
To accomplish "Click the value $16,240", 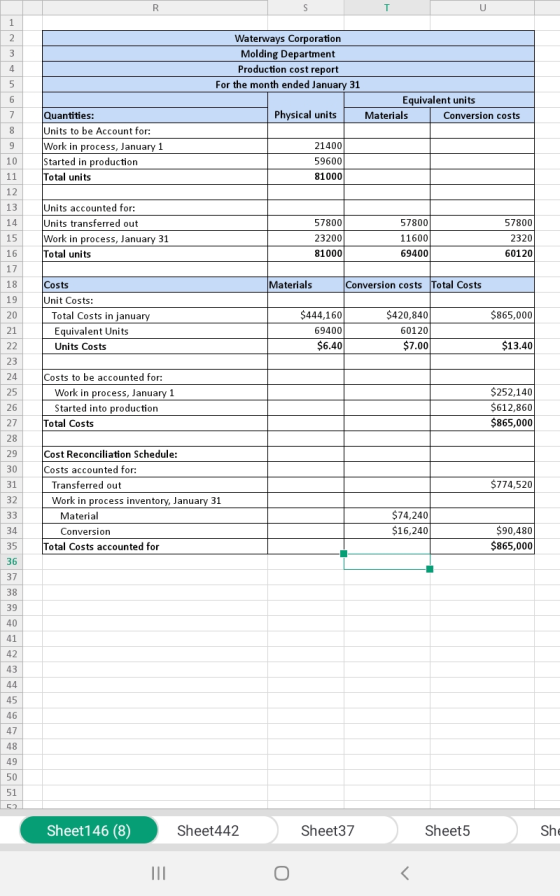I will coord(410,531).
